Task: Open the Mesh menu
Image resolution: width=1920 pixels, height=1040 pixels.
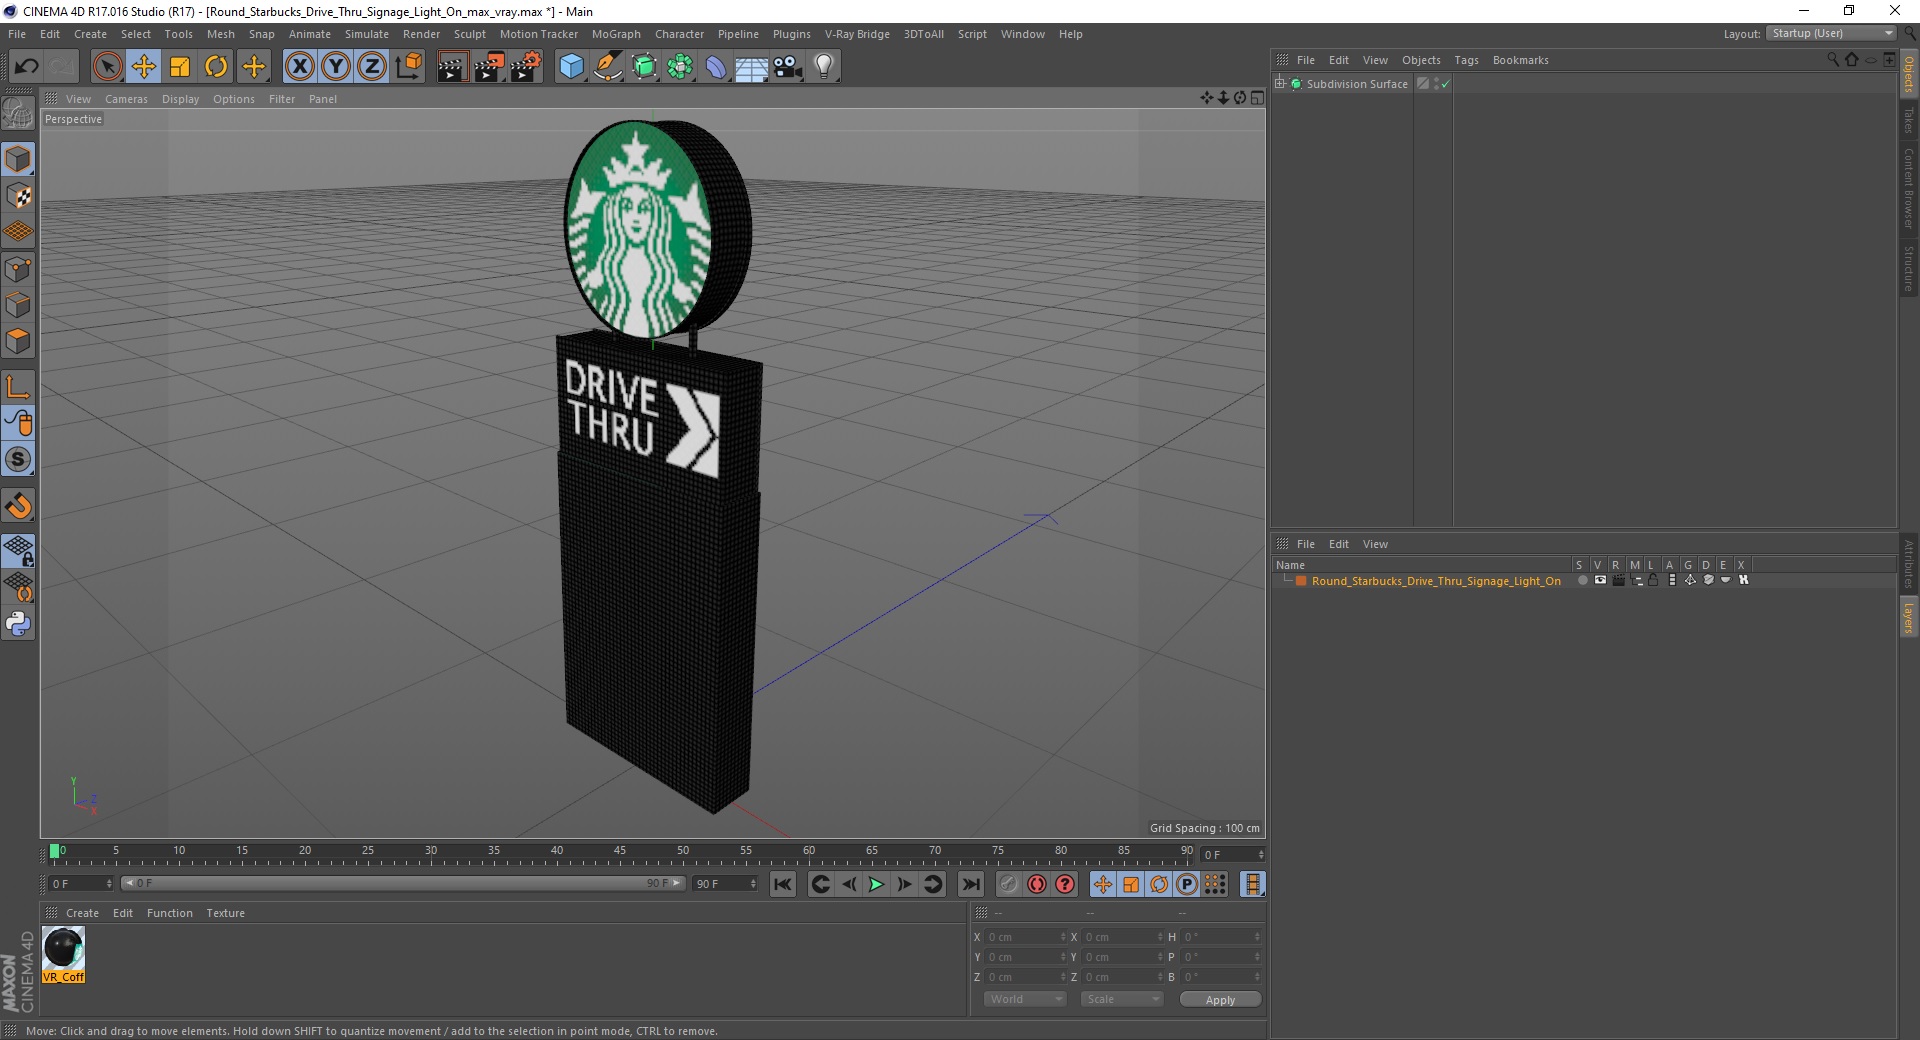Action: pos(221,34)
